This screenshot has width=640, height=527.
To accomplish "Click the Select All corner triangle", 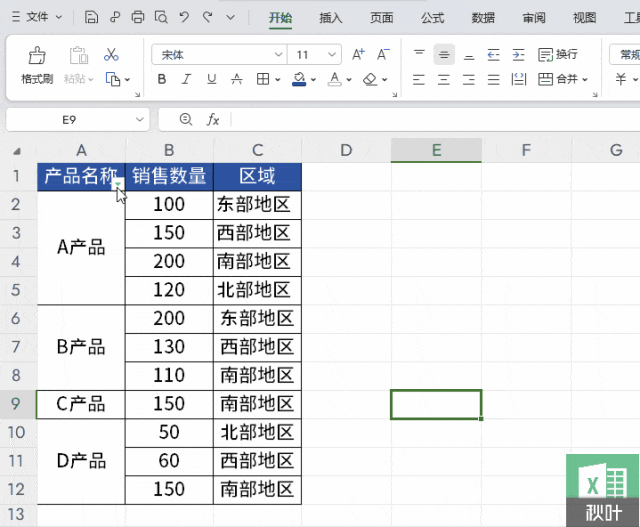I will coord(17,151).
